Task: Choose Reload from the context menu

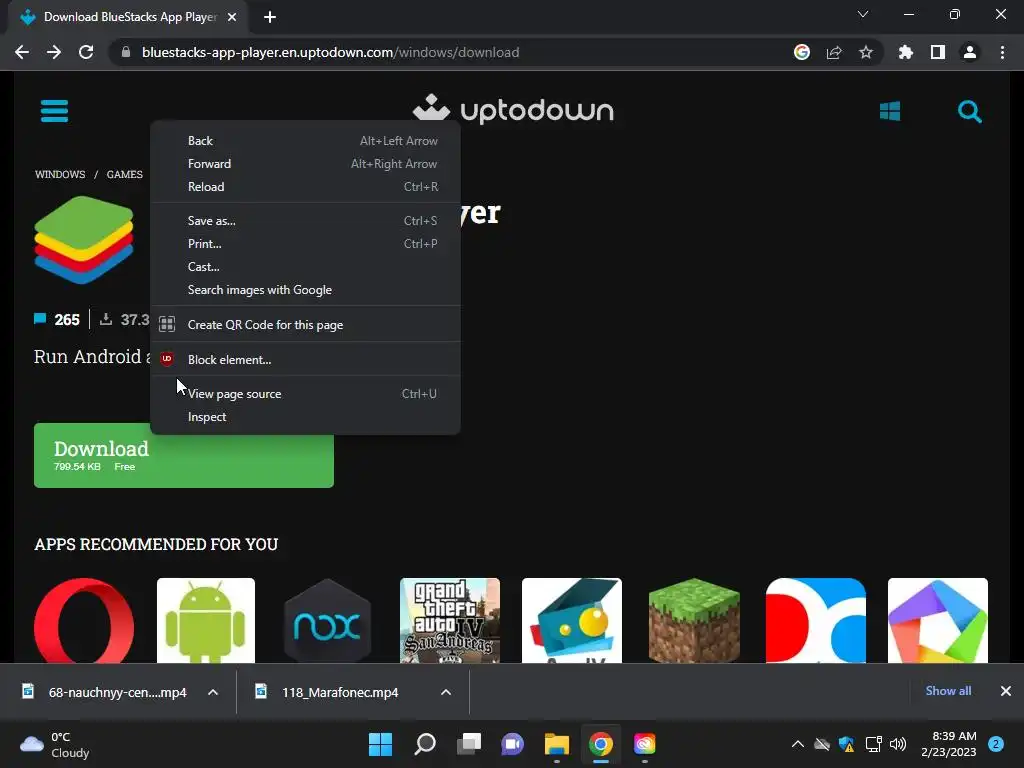Action: tap(305, 187)
